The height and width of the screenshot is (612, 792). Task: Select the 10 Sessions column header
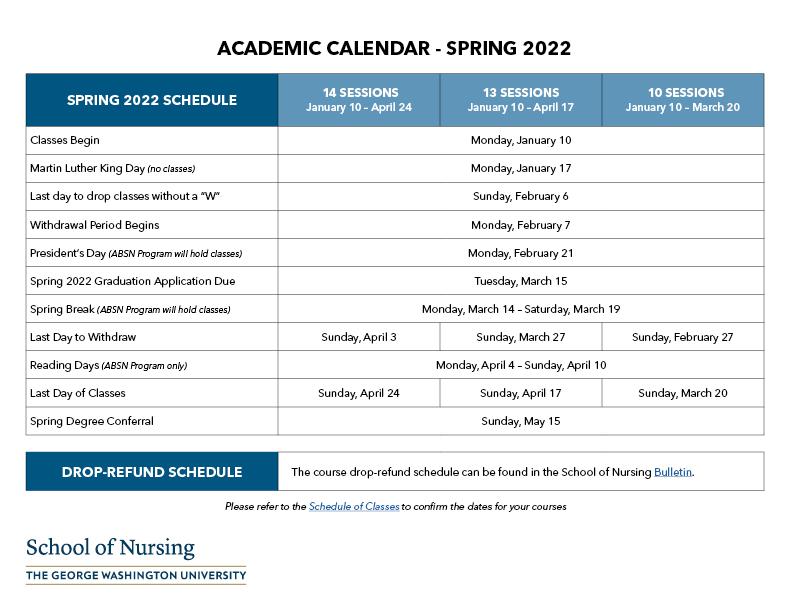coord(683,100)
